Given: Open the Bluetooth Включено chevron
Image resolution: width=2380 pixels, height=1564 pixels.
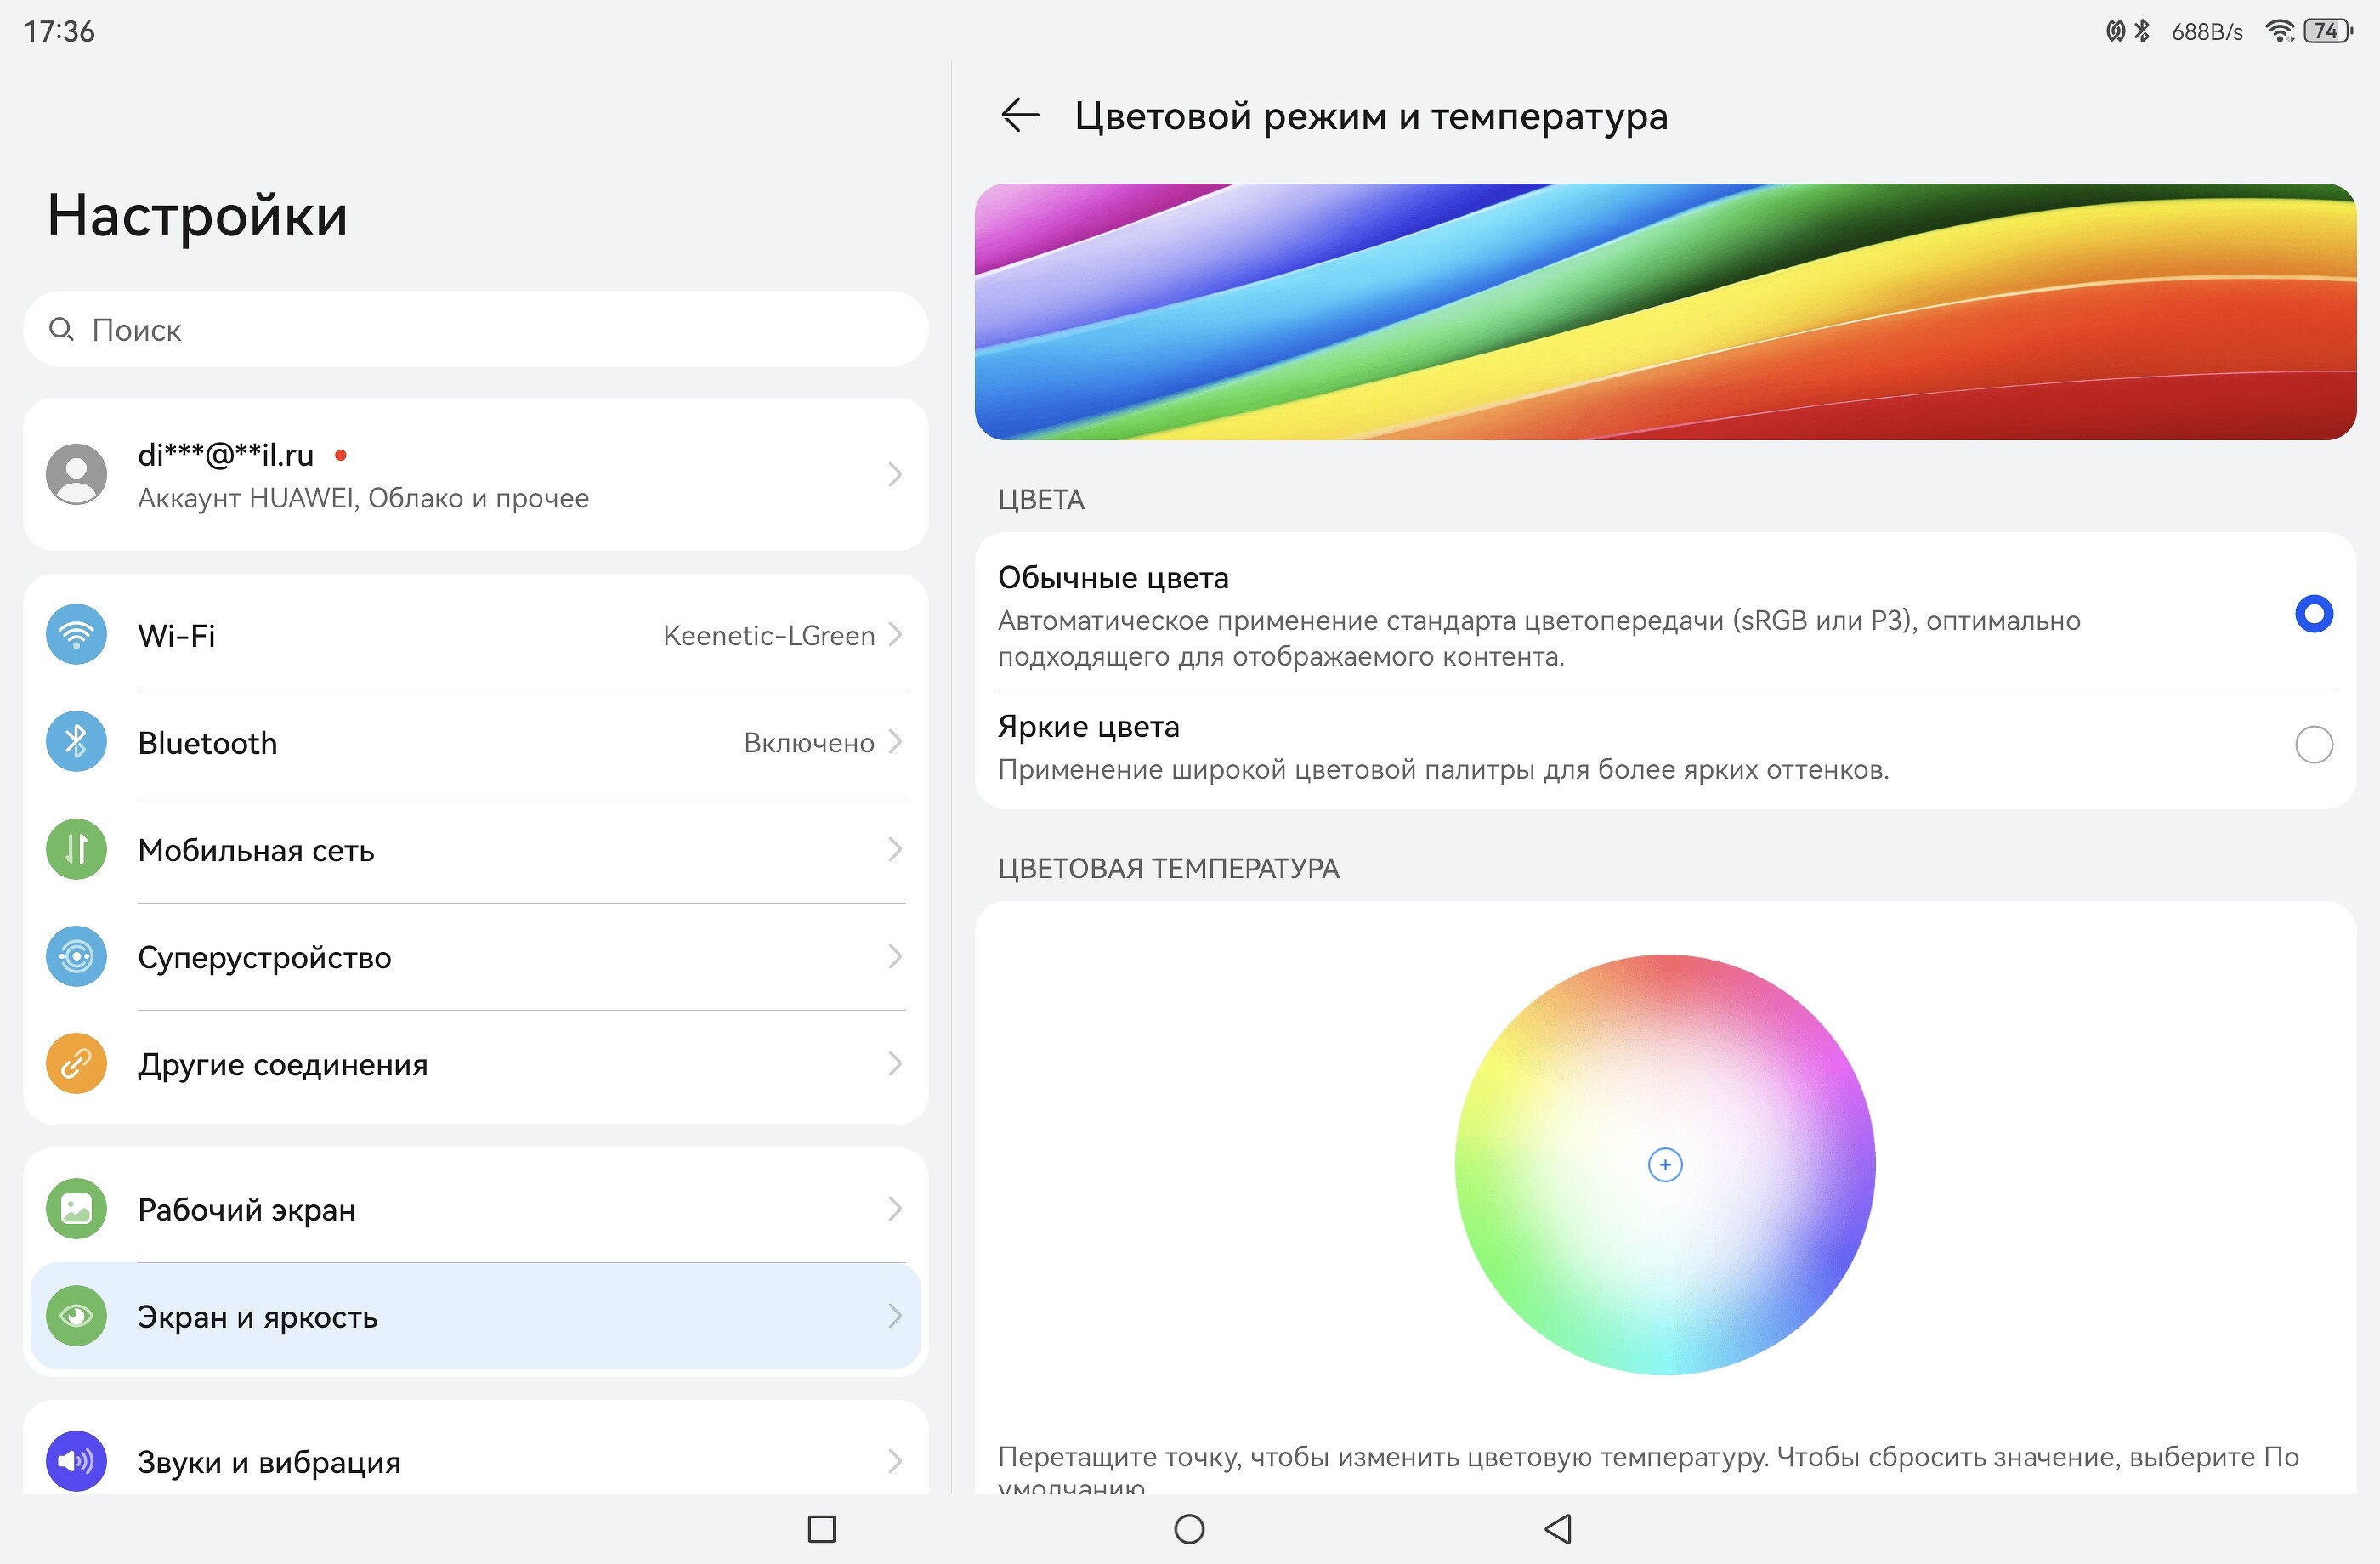Looking at the screenshot, I should click(x=895, y=742).
